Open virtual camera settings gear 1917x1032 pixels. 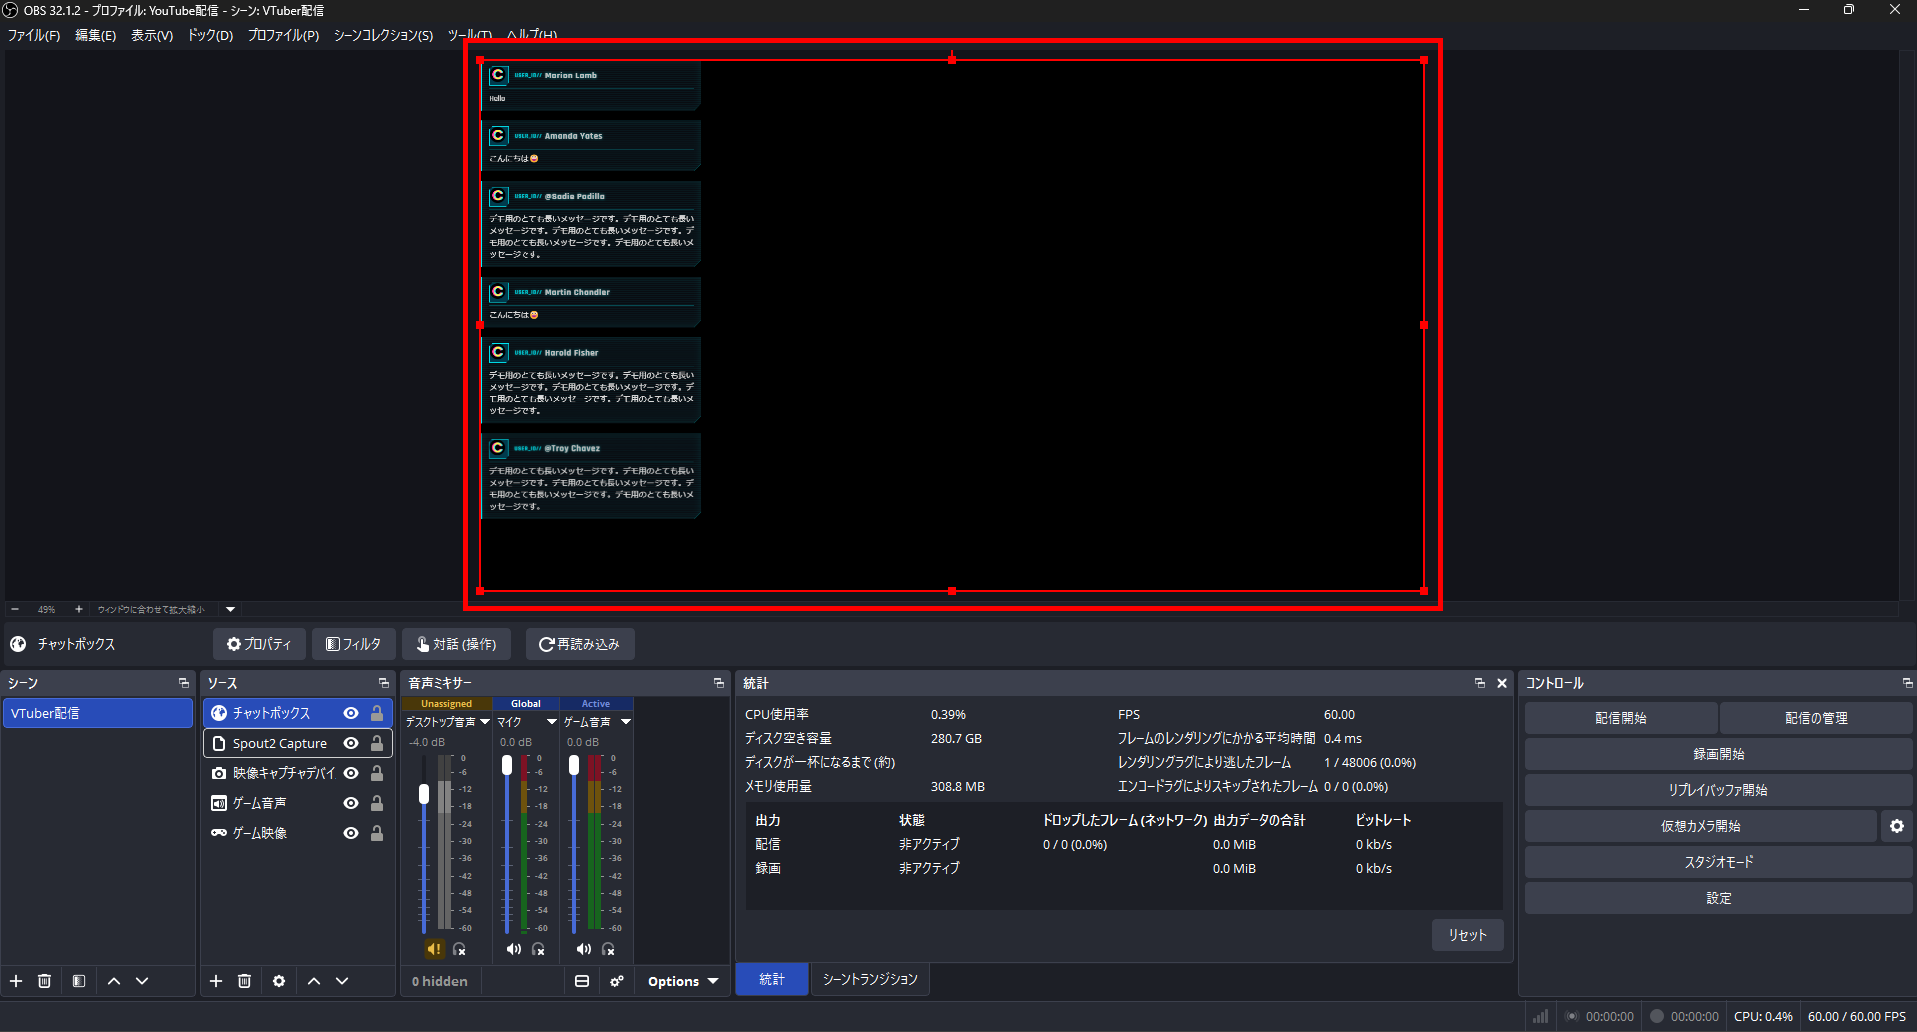[x=1897, y=826]
